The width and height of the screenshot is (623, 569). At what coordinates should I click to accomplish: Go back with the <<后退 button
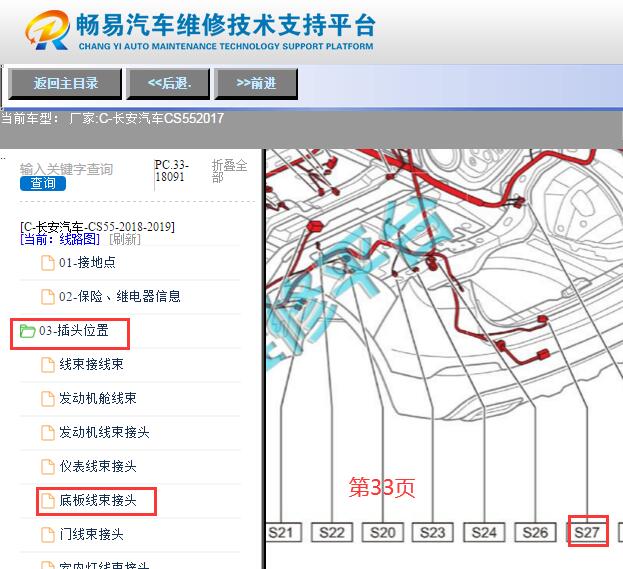[x=168, y=83]
